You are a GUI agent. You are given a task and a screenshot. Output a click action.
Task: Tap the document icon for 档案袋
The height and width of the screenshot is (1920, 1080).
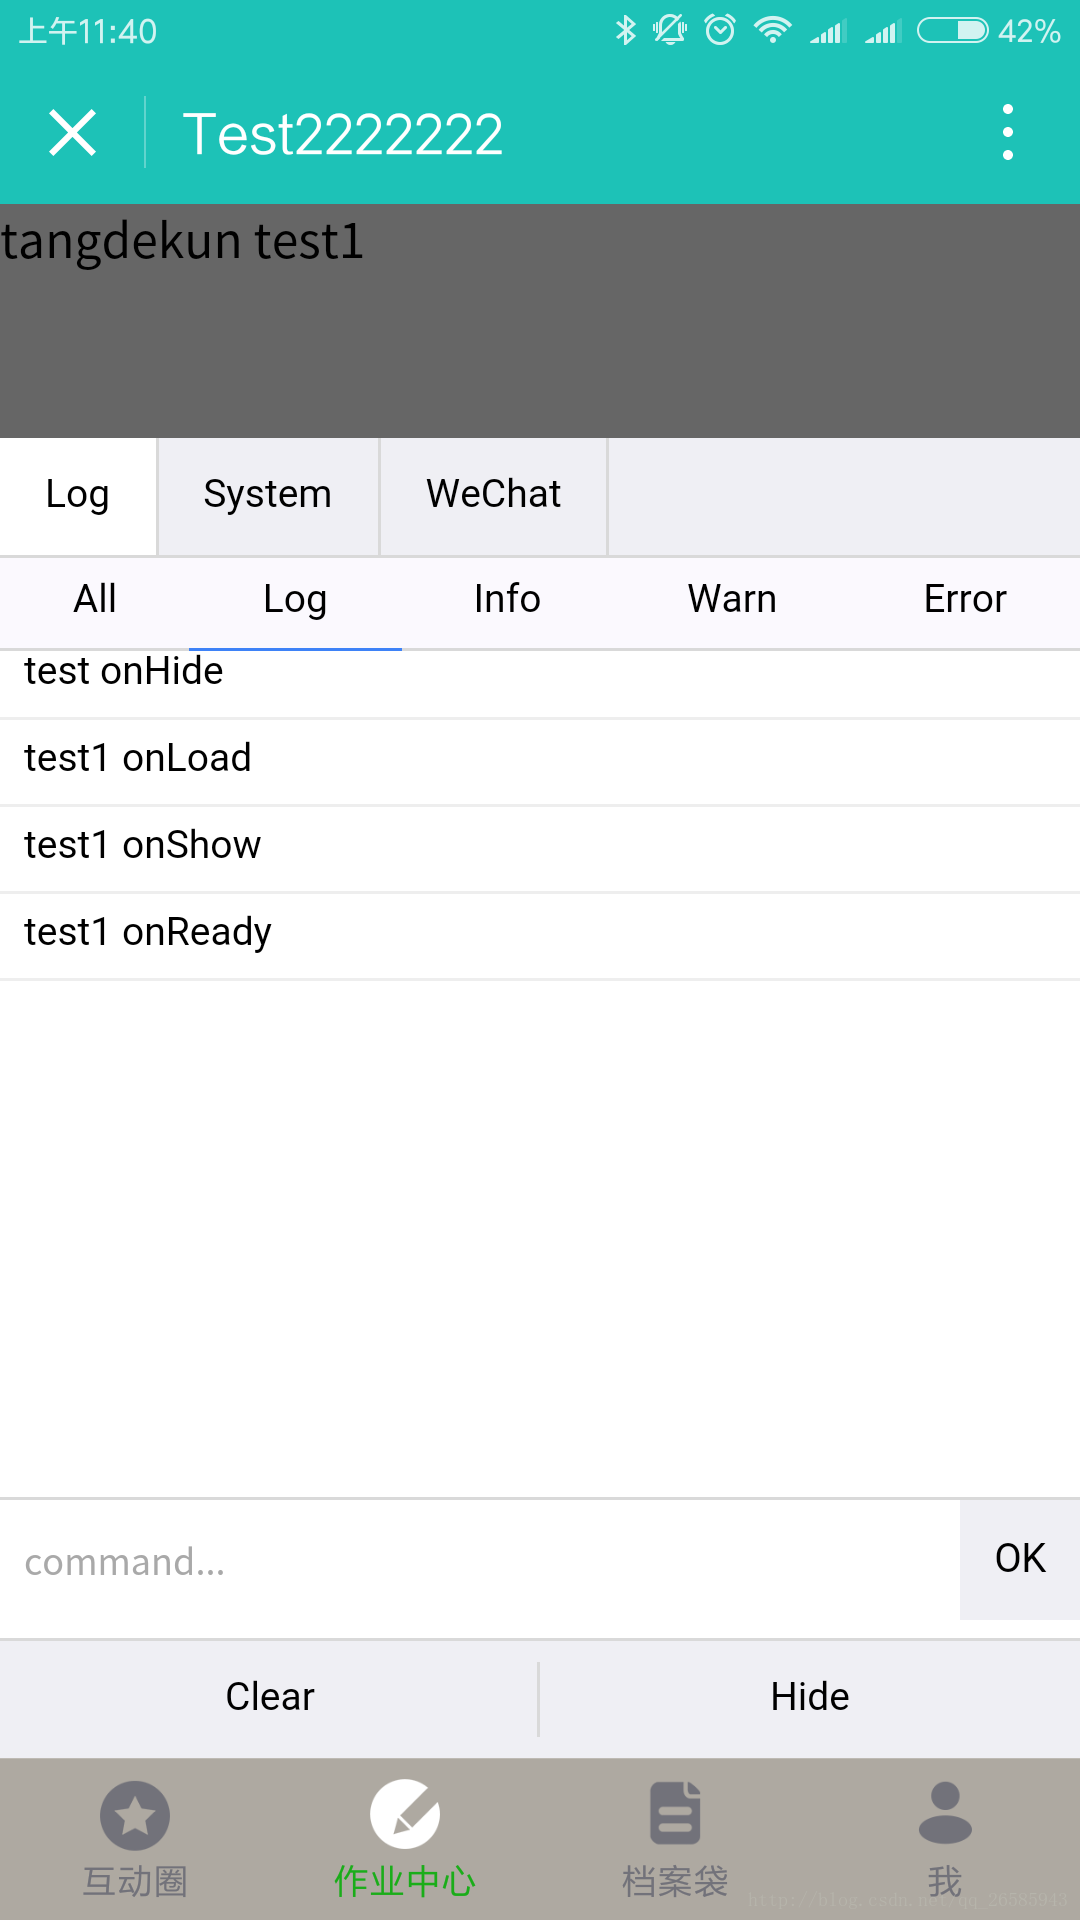[675, 1813]
